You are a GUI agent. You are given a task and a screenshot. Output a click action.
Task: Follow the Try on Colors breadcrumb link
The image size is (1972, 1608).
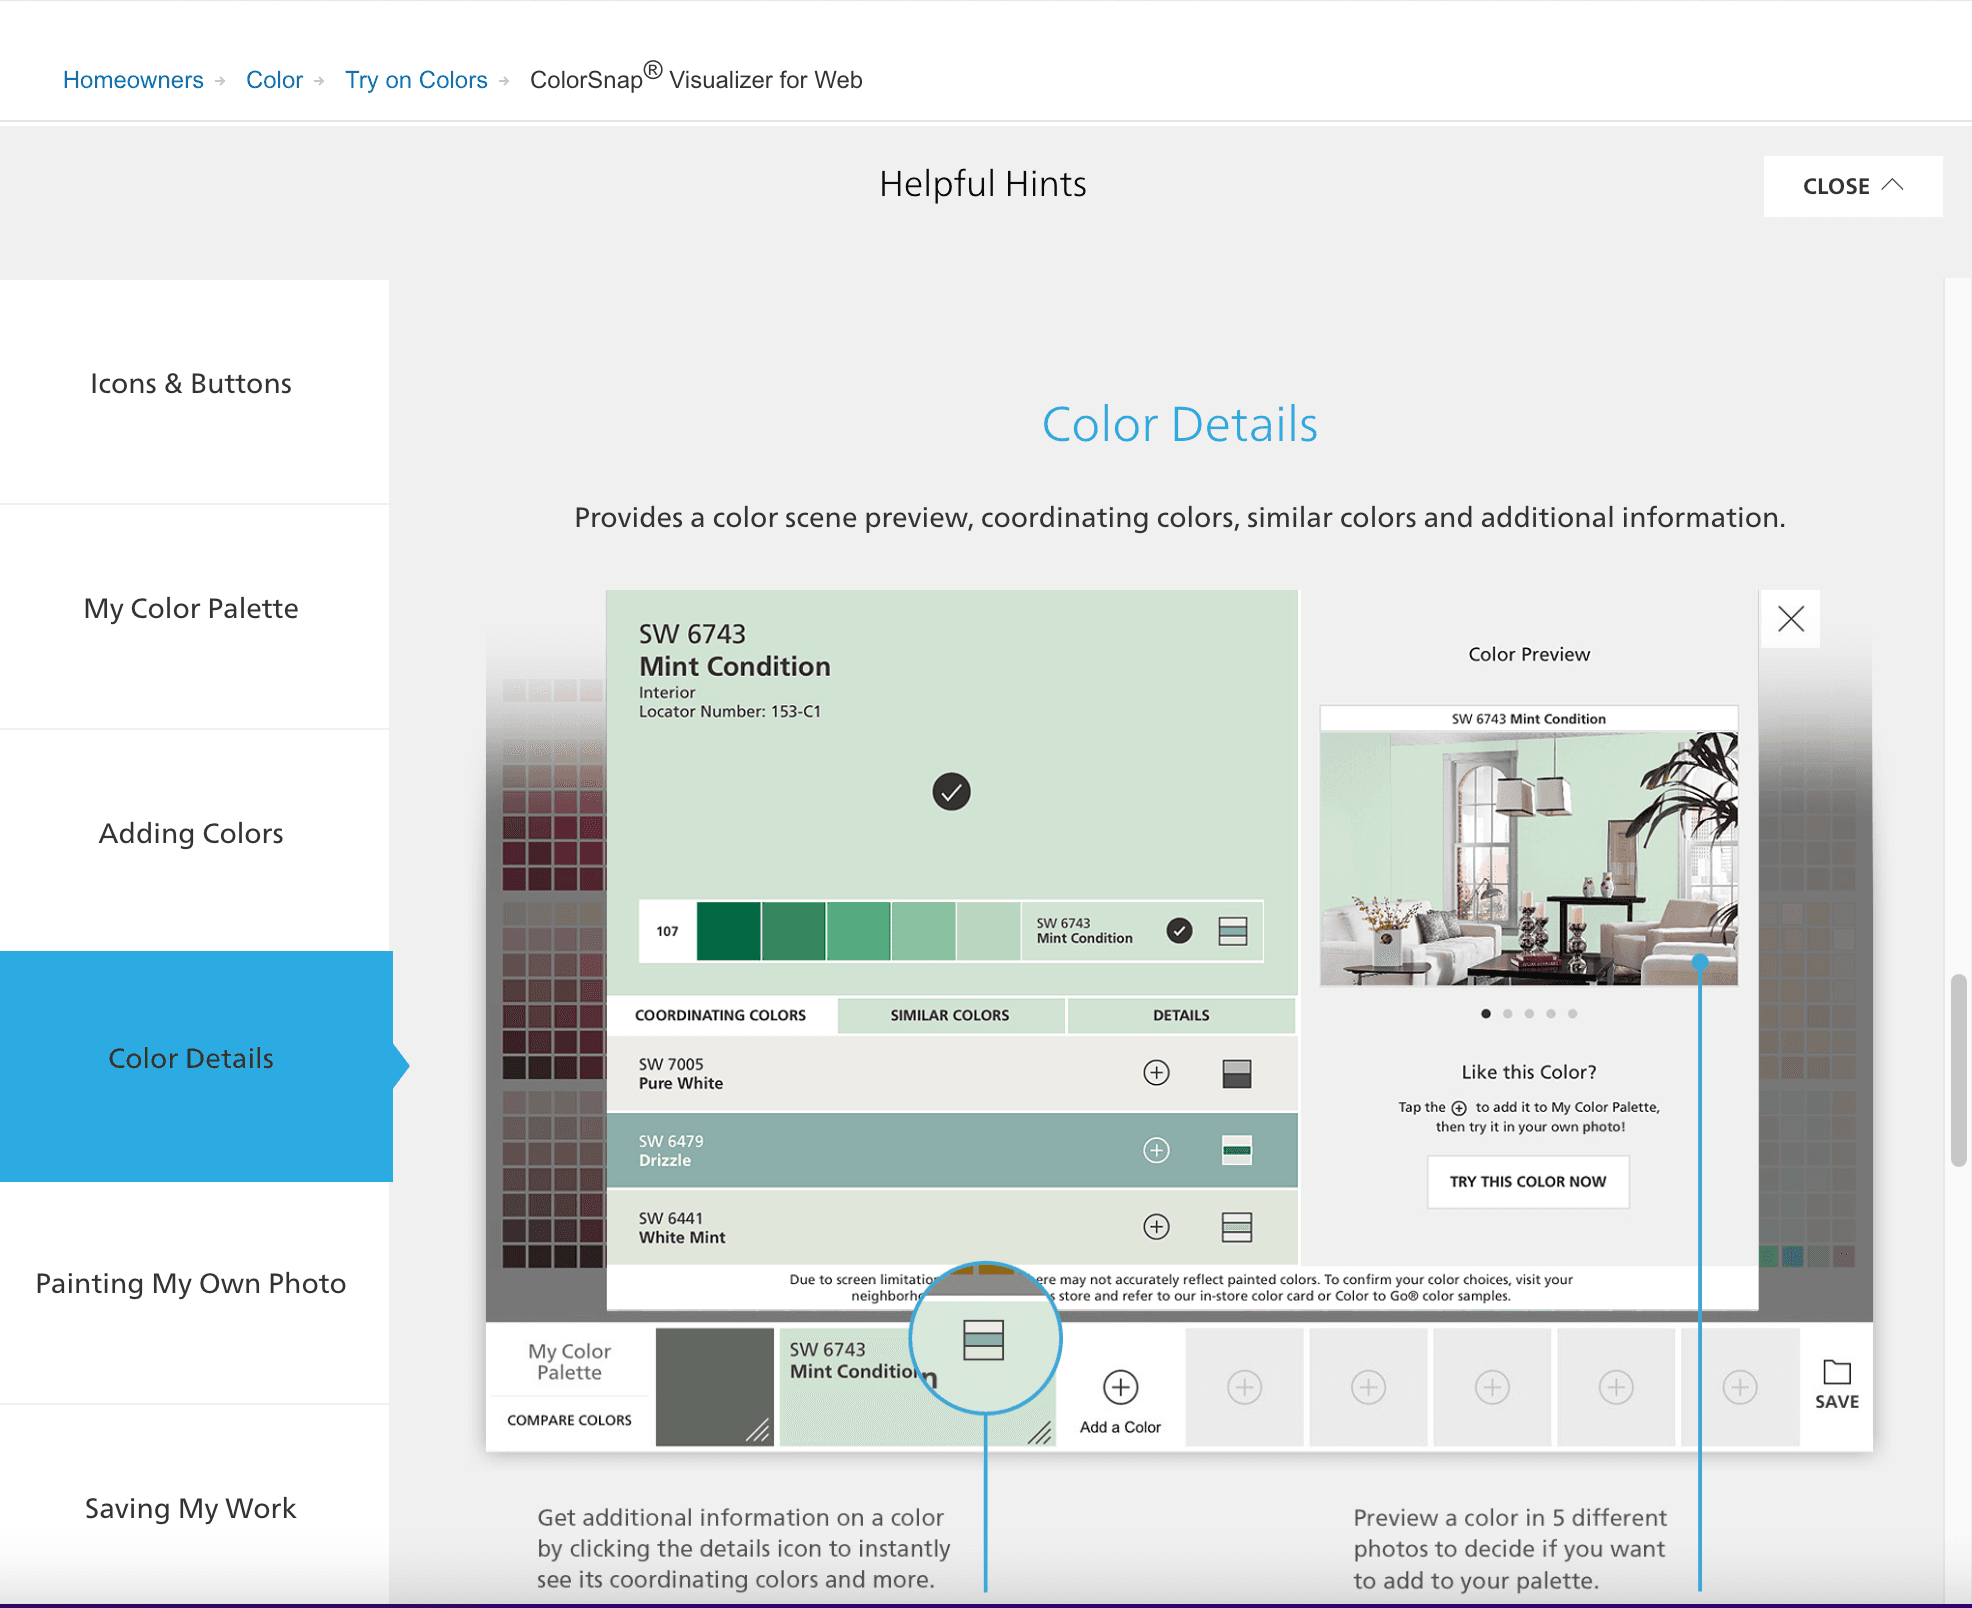pyautogui.click(x=416, y=80)
